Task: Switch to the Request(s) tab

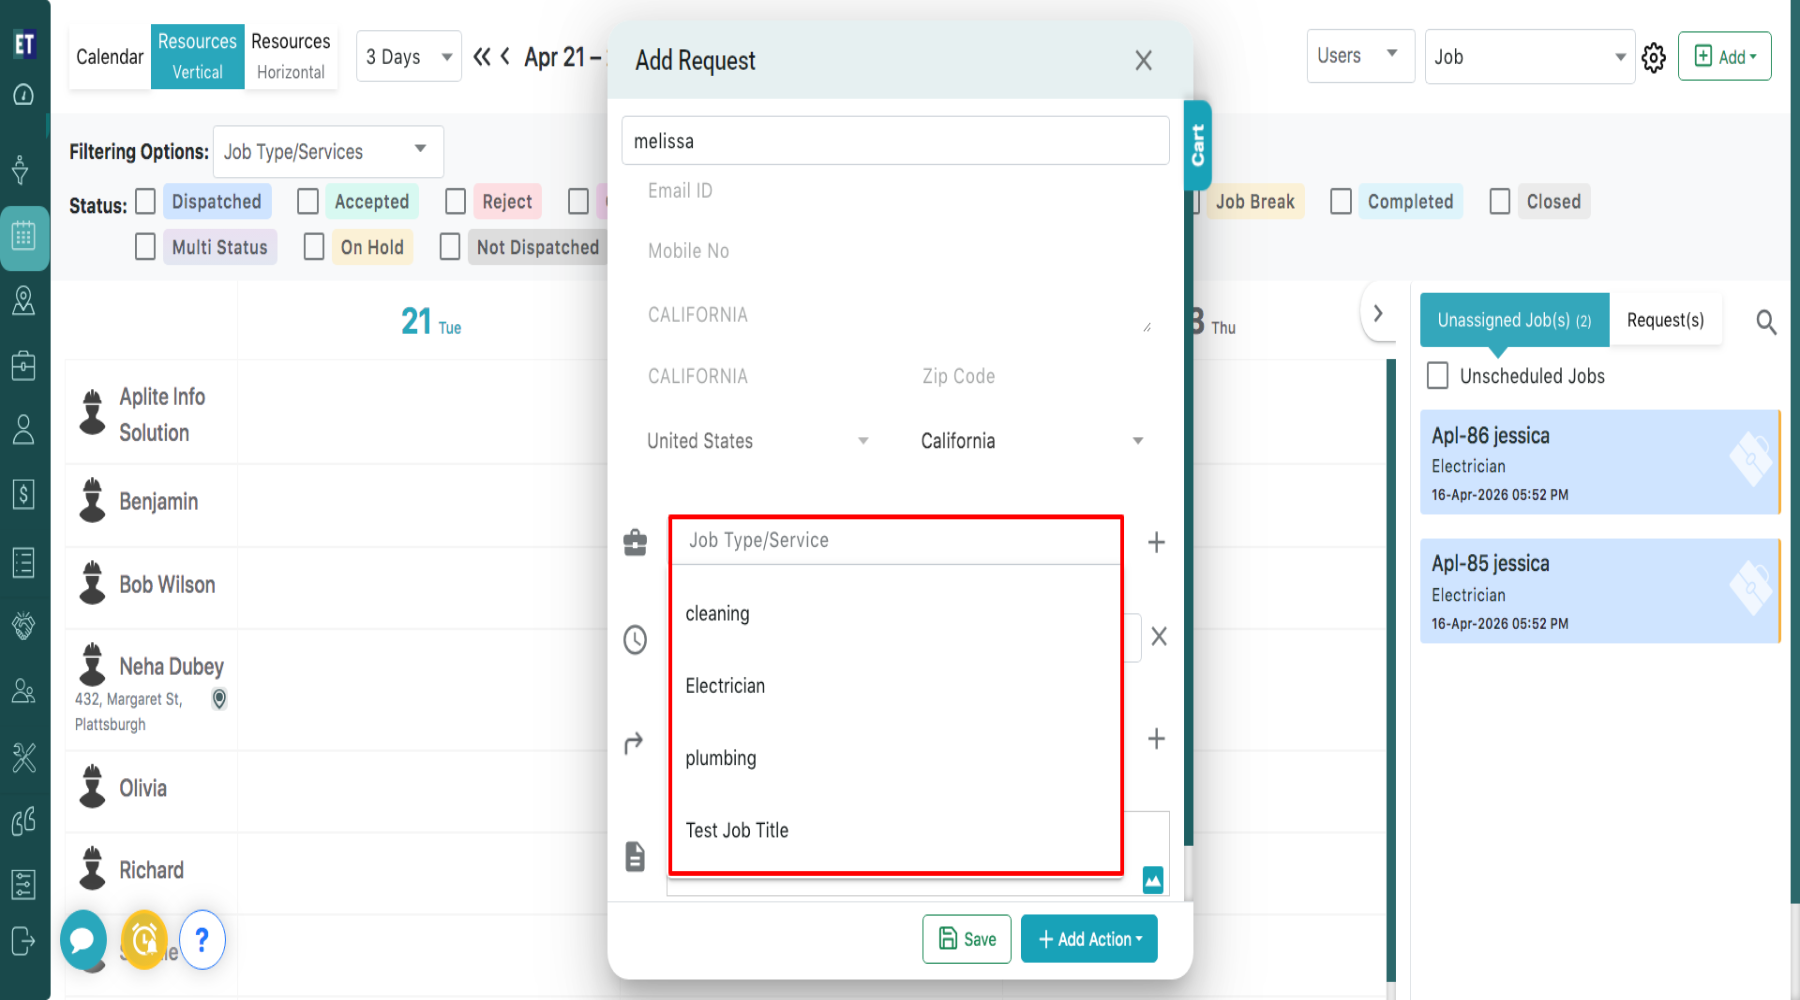Action: click(1665, 320)
